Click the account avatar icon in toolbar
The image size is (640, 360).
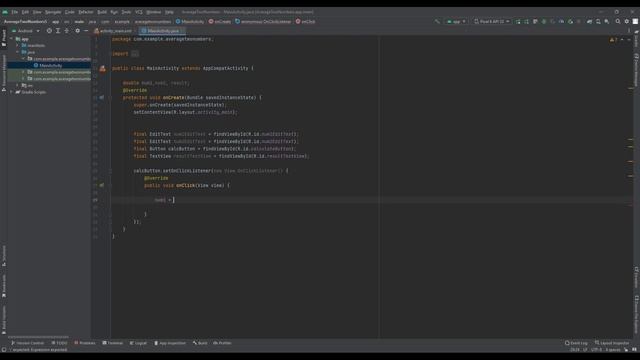636,21
